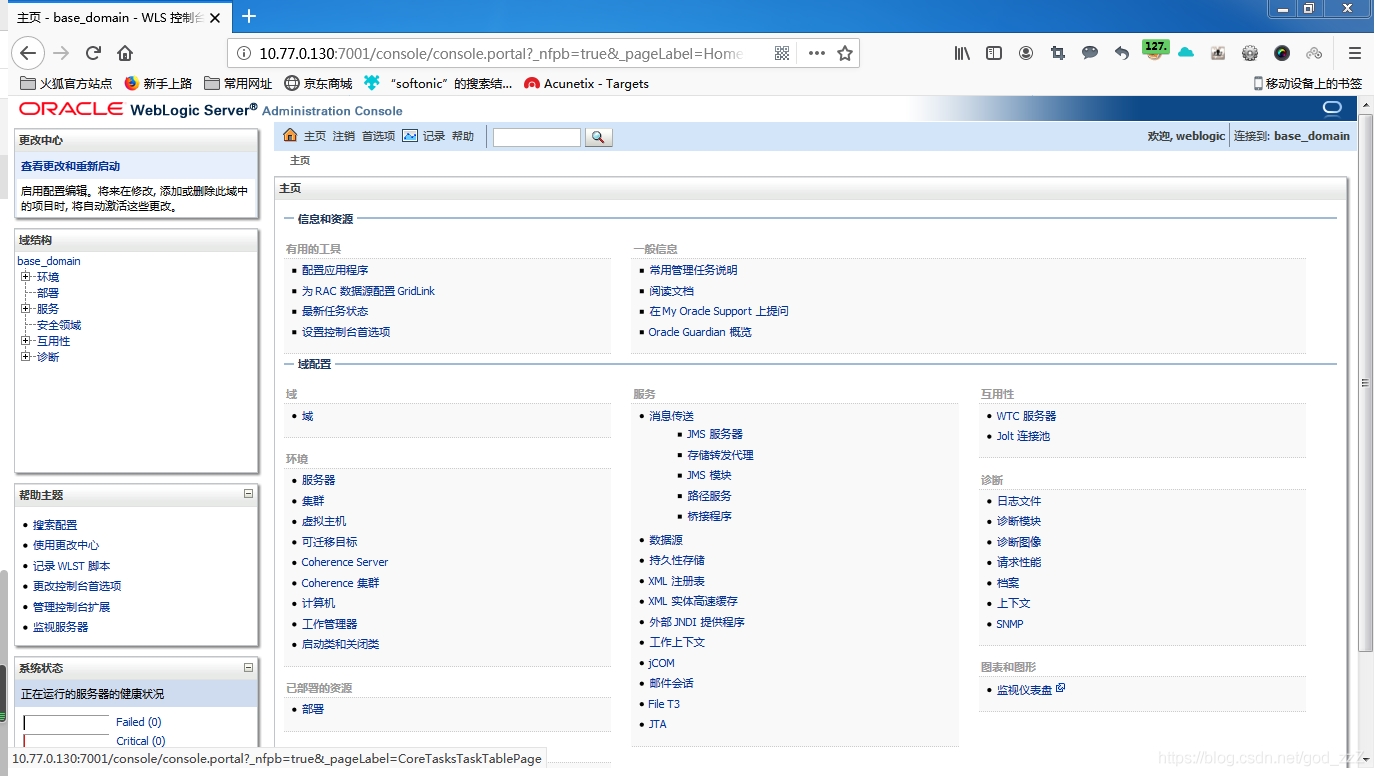
Task: Click the undo arrow toolbar icon
Action: pos(1122,53)
